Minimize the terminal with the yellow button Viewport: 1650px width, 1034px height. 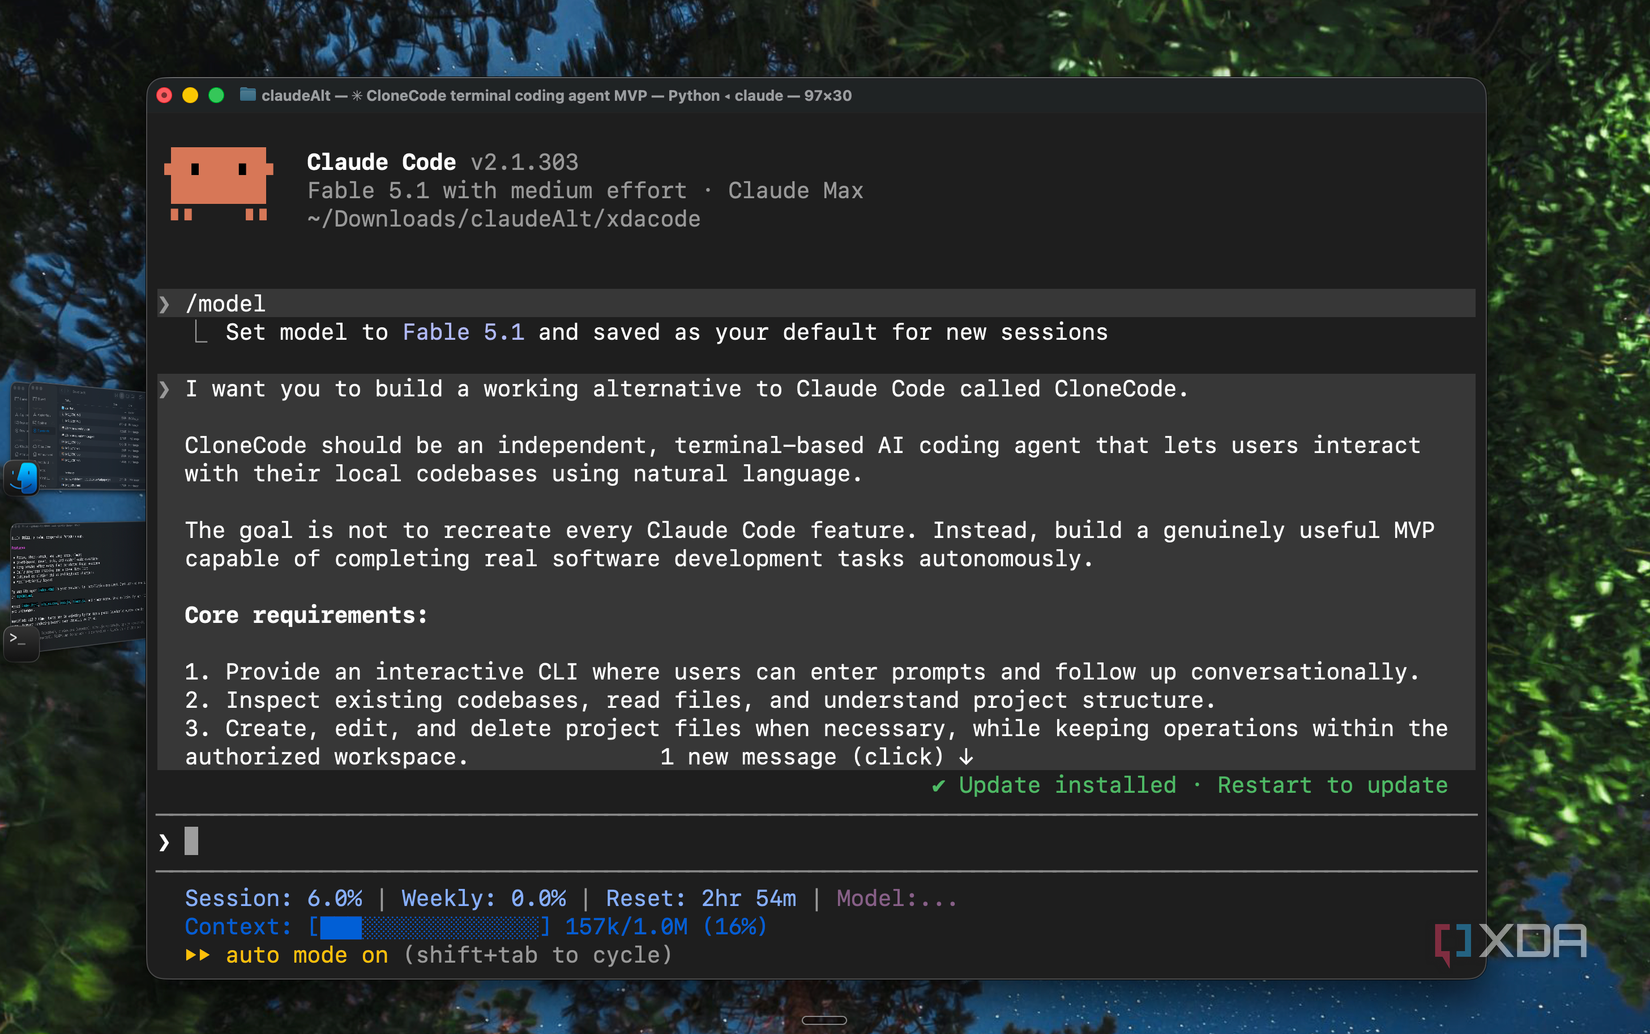(190, 95)
